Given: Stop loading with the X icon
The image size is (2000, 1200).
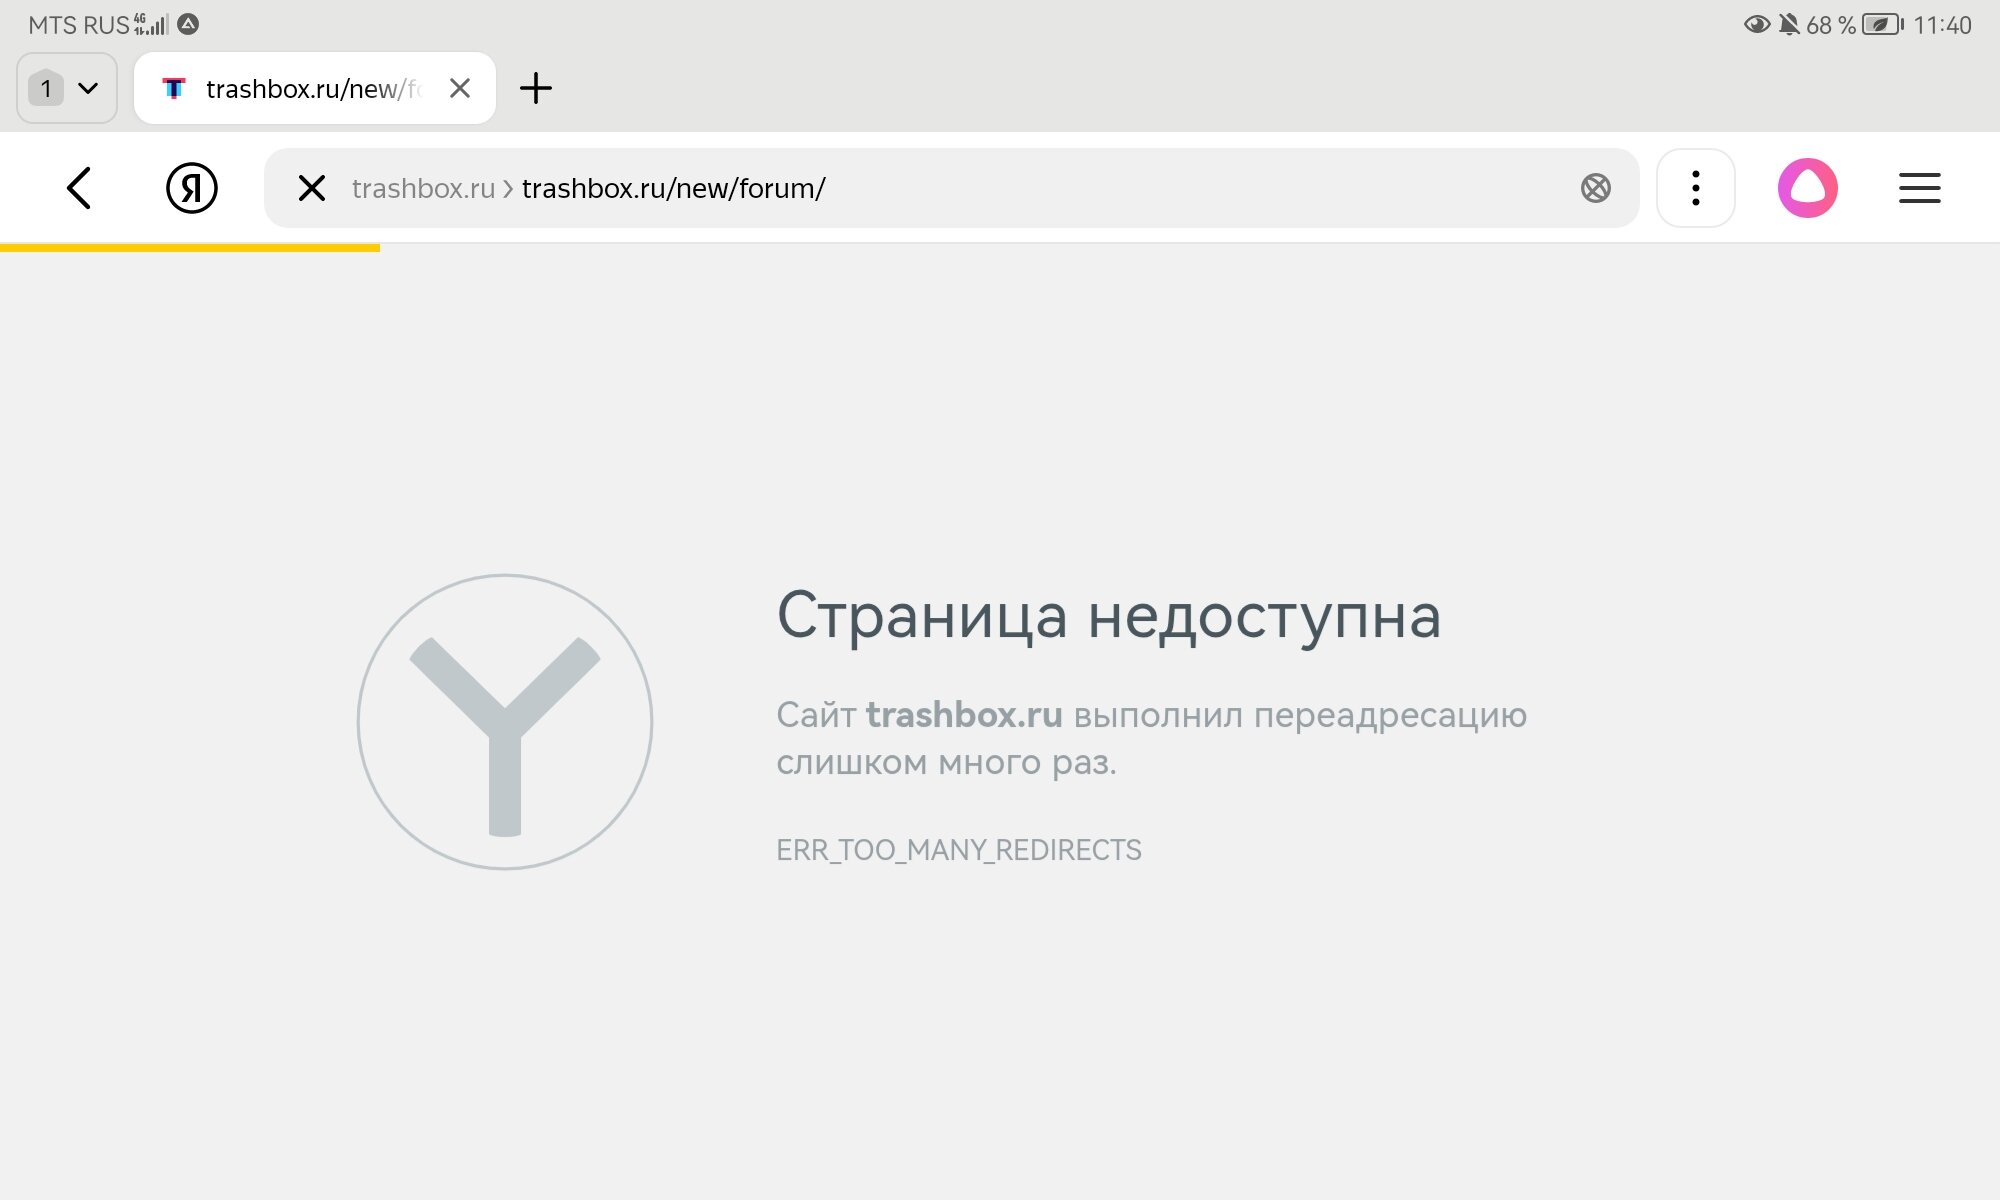Looking at the screenshot, I should point(312,188).
